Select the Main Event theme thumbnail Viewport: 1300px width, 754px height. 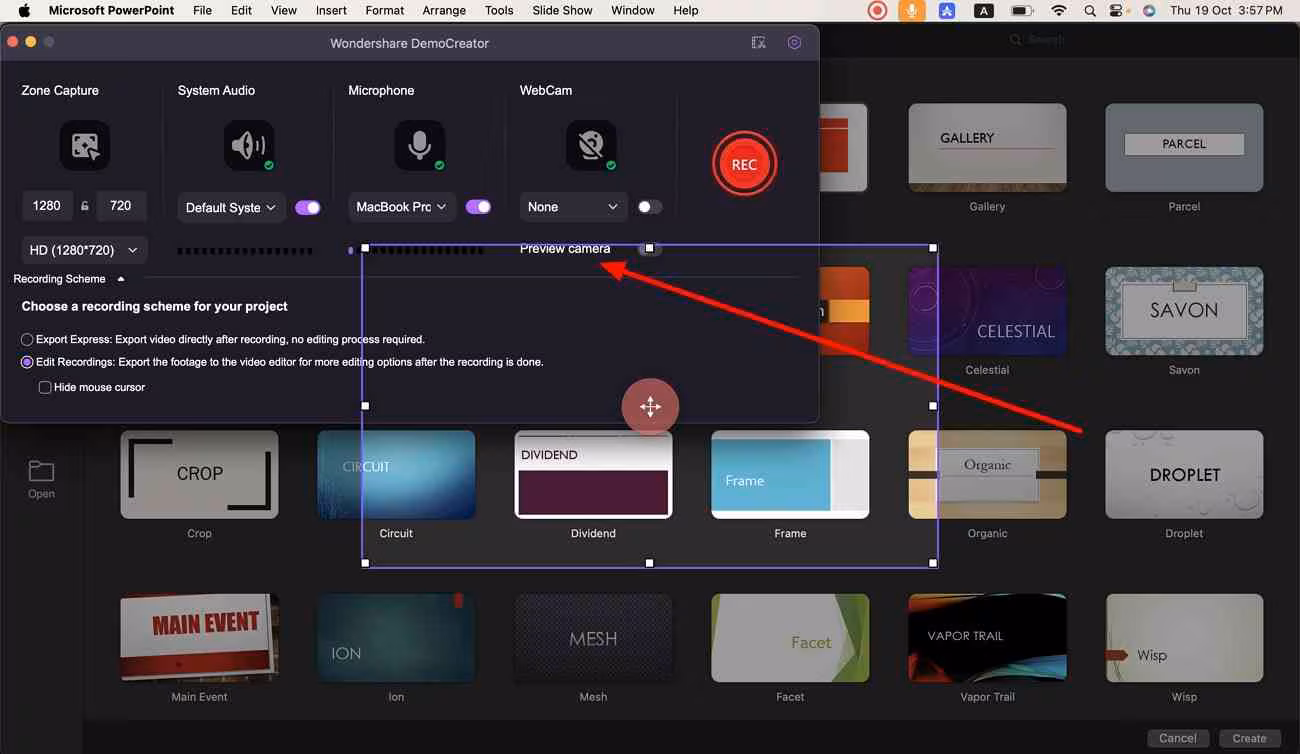(x=199, y=638)
